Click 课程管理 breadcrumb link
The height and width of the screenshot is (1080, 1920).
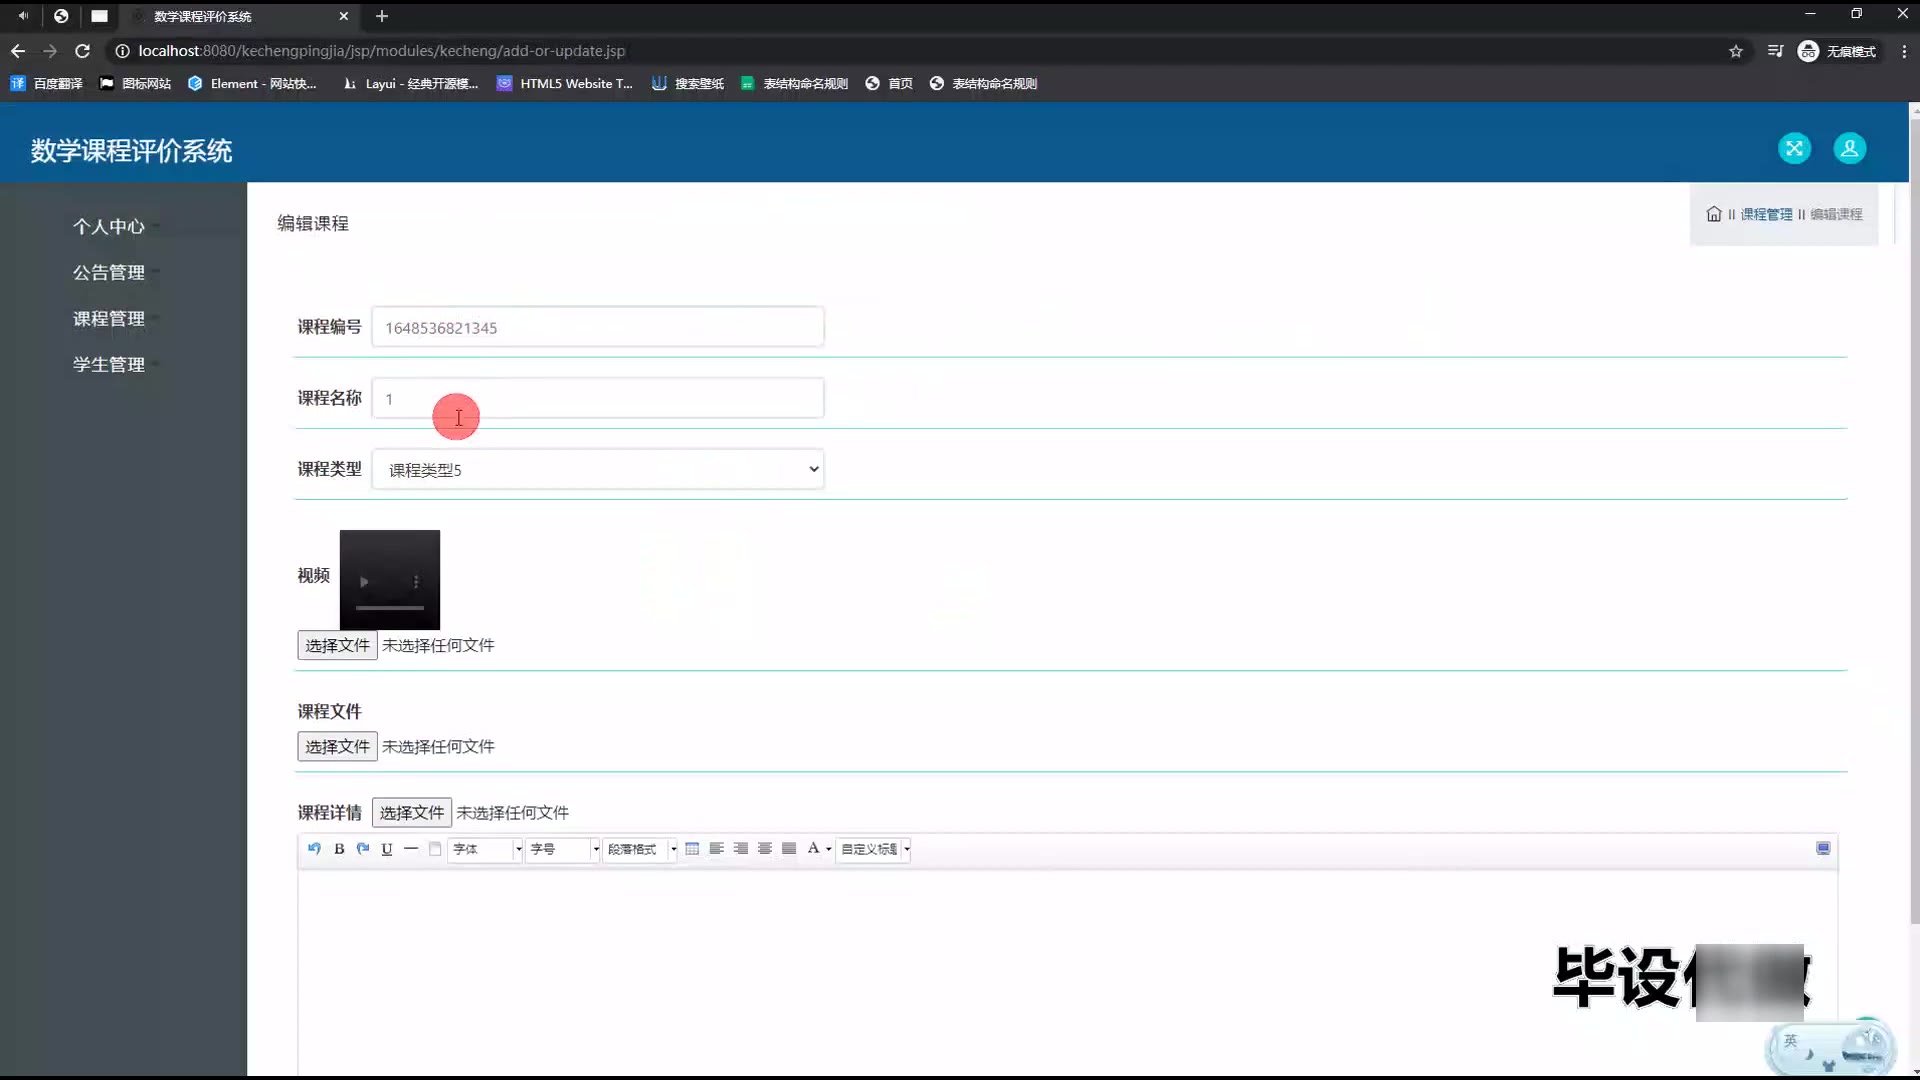[x=1766, y=214]
